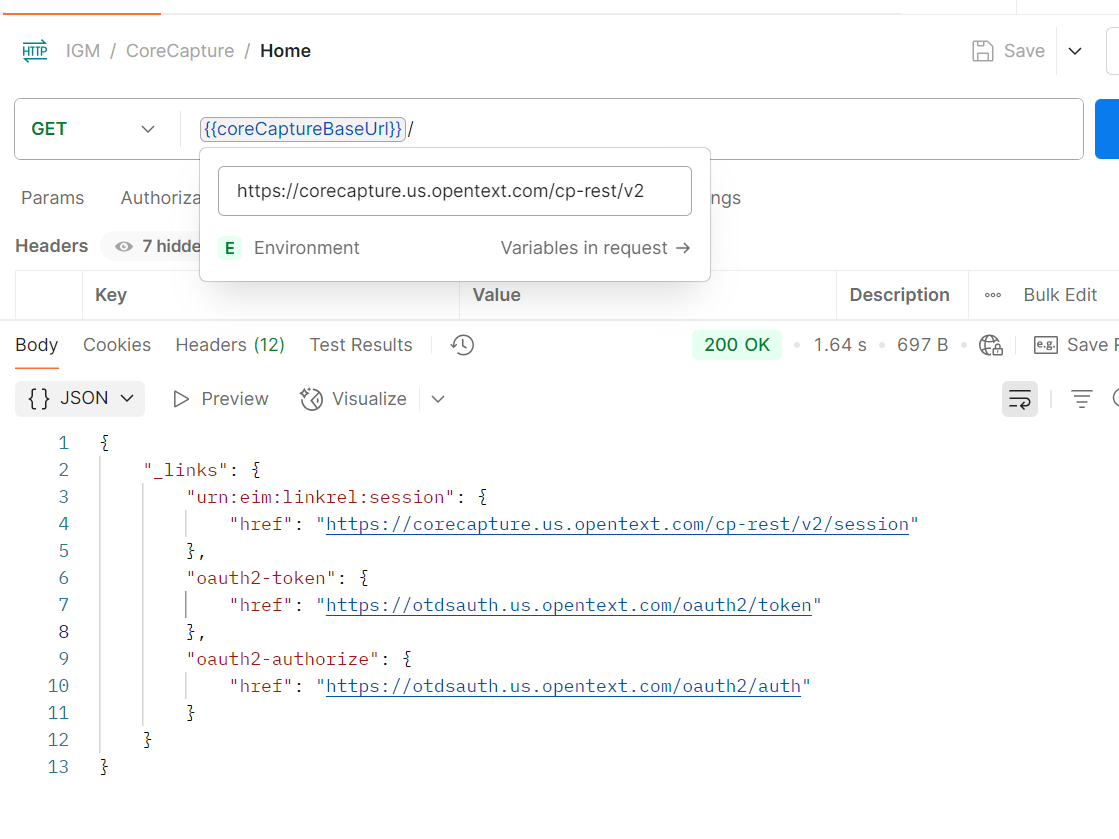Viewport: 1119px width, 839px height.
Task: Open the response filter icon
Action: pyautogui.click(x=1082, y=399)
